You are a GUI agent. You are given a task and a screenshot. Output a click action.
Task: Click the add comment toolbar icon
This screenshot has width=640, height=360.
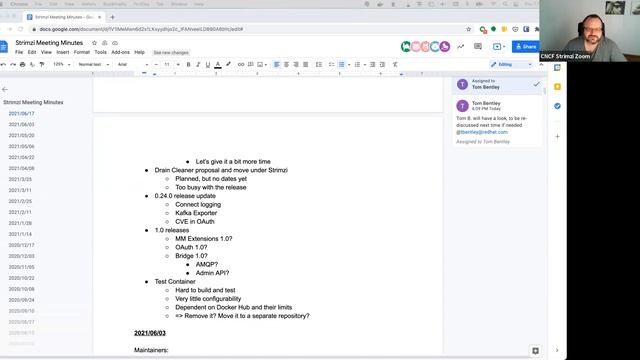tap(251, 64)
